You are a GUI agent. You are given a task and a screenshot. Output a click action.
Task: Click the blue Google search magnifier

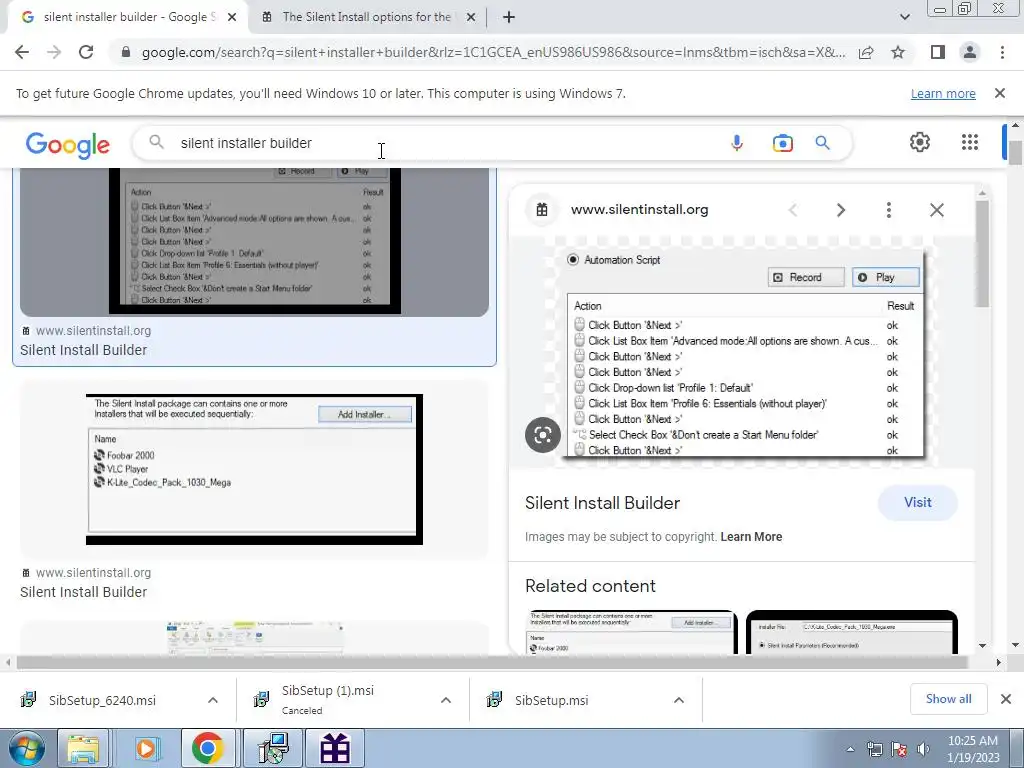pyautogui.click(x=822, y=143)
